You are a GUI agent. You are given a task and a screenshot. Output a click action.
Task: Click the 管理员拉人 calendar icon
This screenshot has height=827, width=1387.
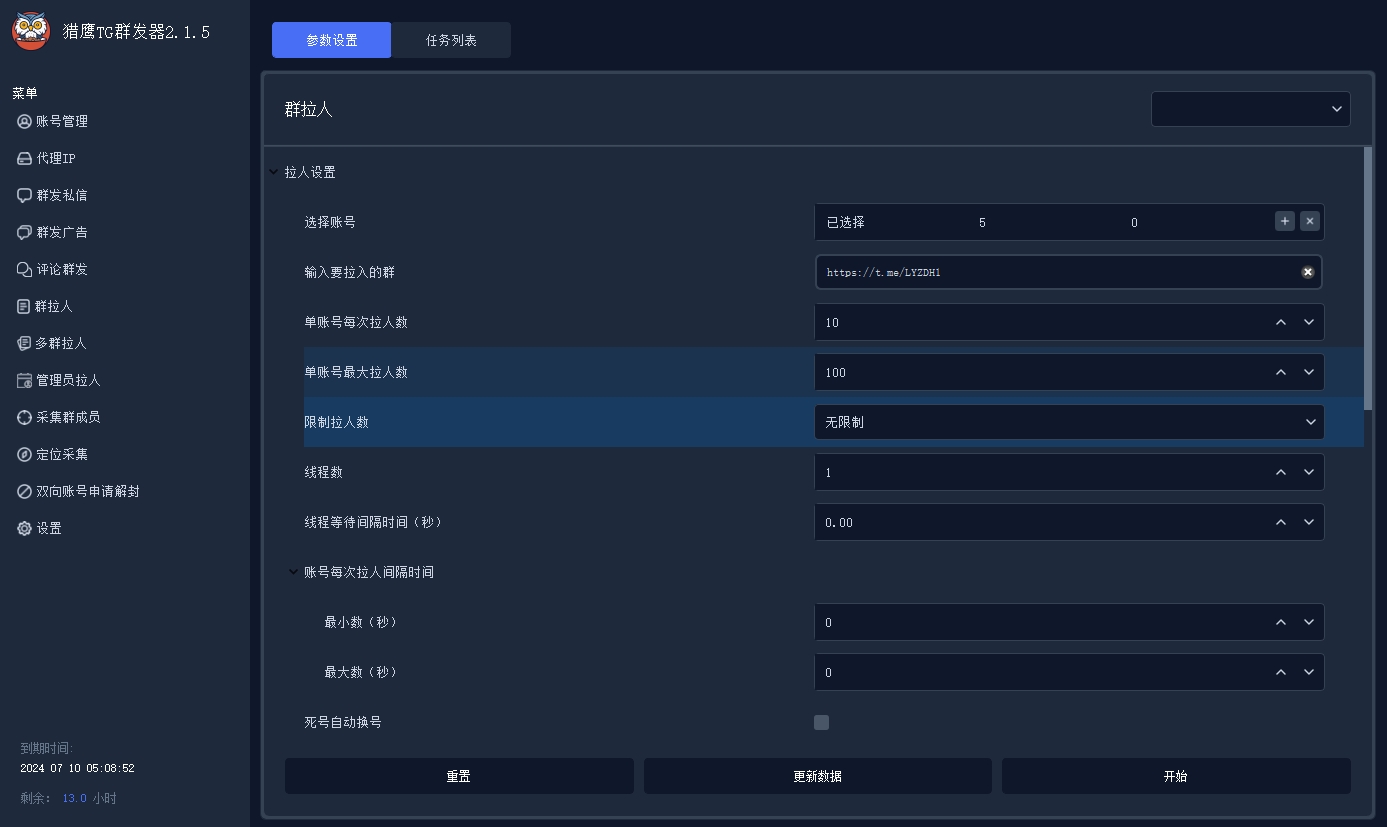coord(25,380)
